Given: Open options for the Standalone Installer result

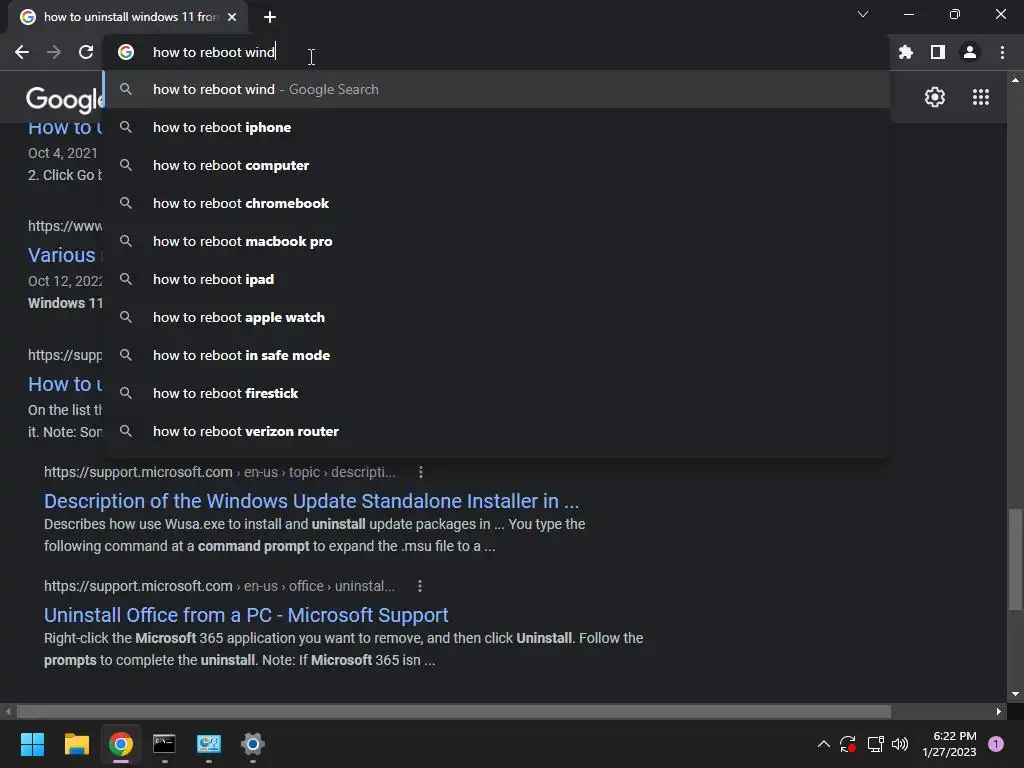Looking at the screenshot, I should [x=421, y=472].
